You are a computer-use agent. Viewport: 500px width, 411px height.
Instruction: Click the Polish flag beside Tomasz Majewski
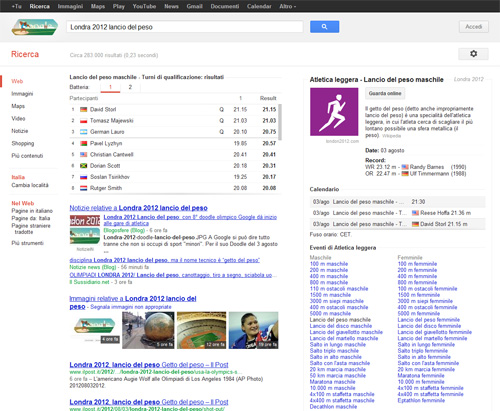pyautogui.click(x=84, y=121)
